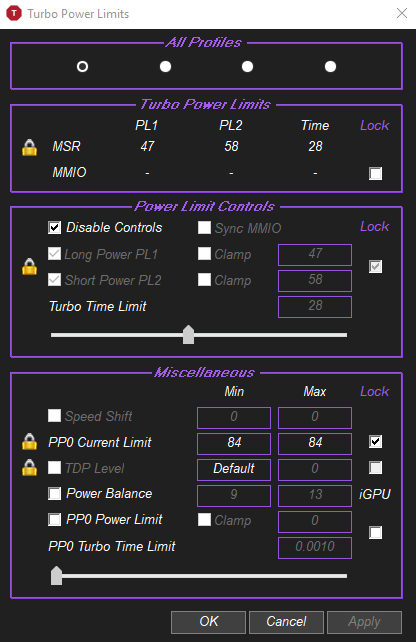Select the second All Profiles radio button
This screenshot has width=416, height=642.
(165, 66)
